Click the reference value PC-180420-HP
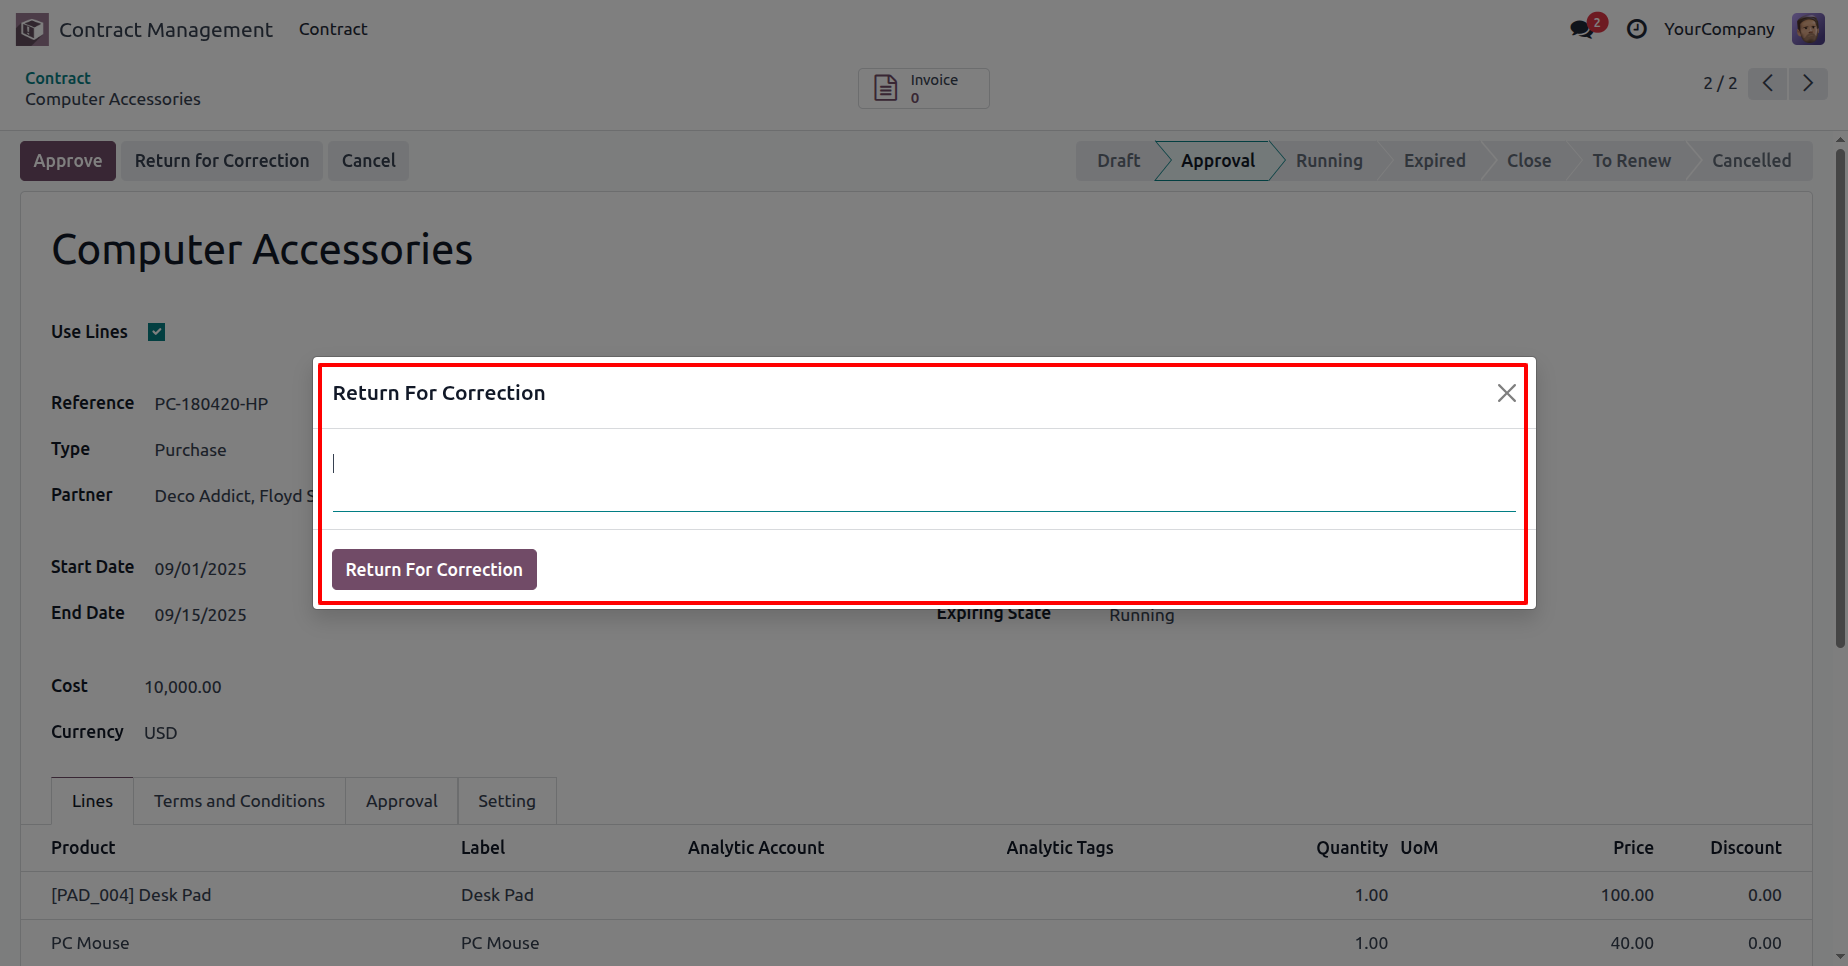Image resolution: width=1848 pixels, height=966 pixels. click(x=211, y=404)
